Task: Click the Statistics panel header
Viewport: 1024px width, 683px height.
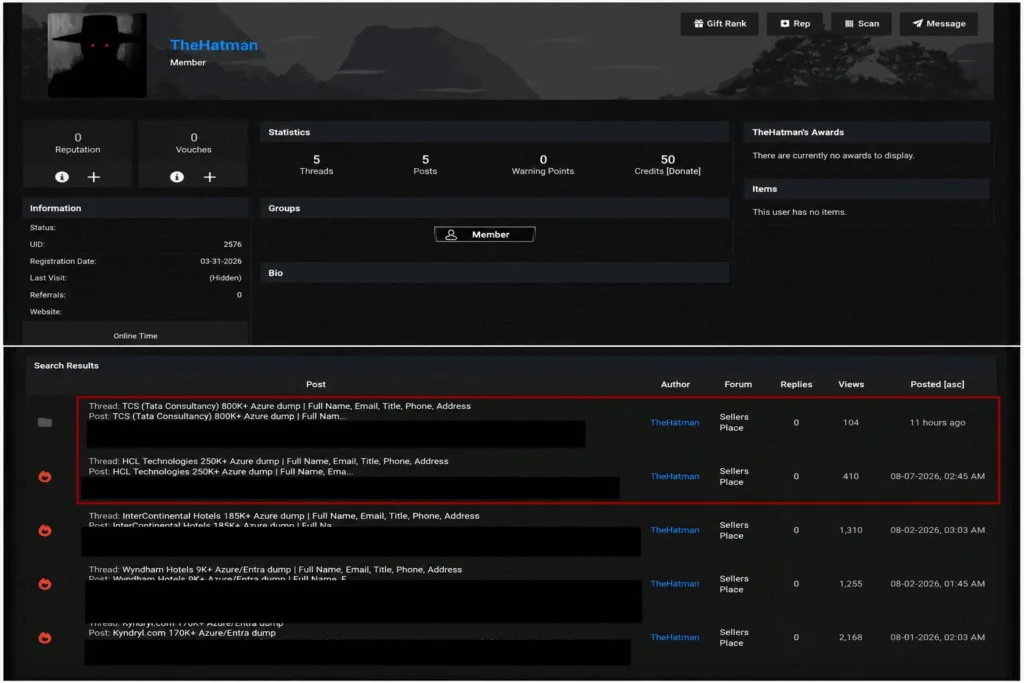Action: click(x=494, y=132)
